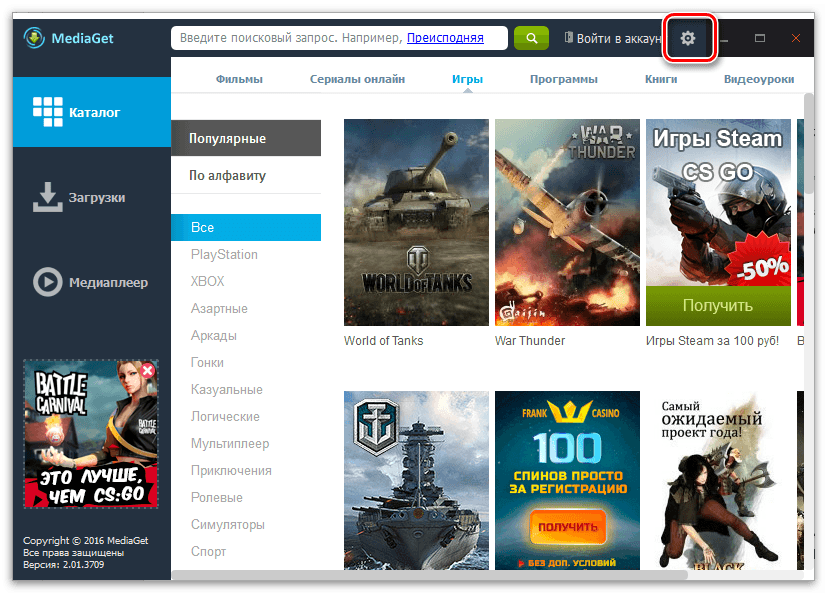Click the Игры Steam за 100 руб! title
Image resolution: width=827 pixels, height=593 pixels.
coord(712,341)
